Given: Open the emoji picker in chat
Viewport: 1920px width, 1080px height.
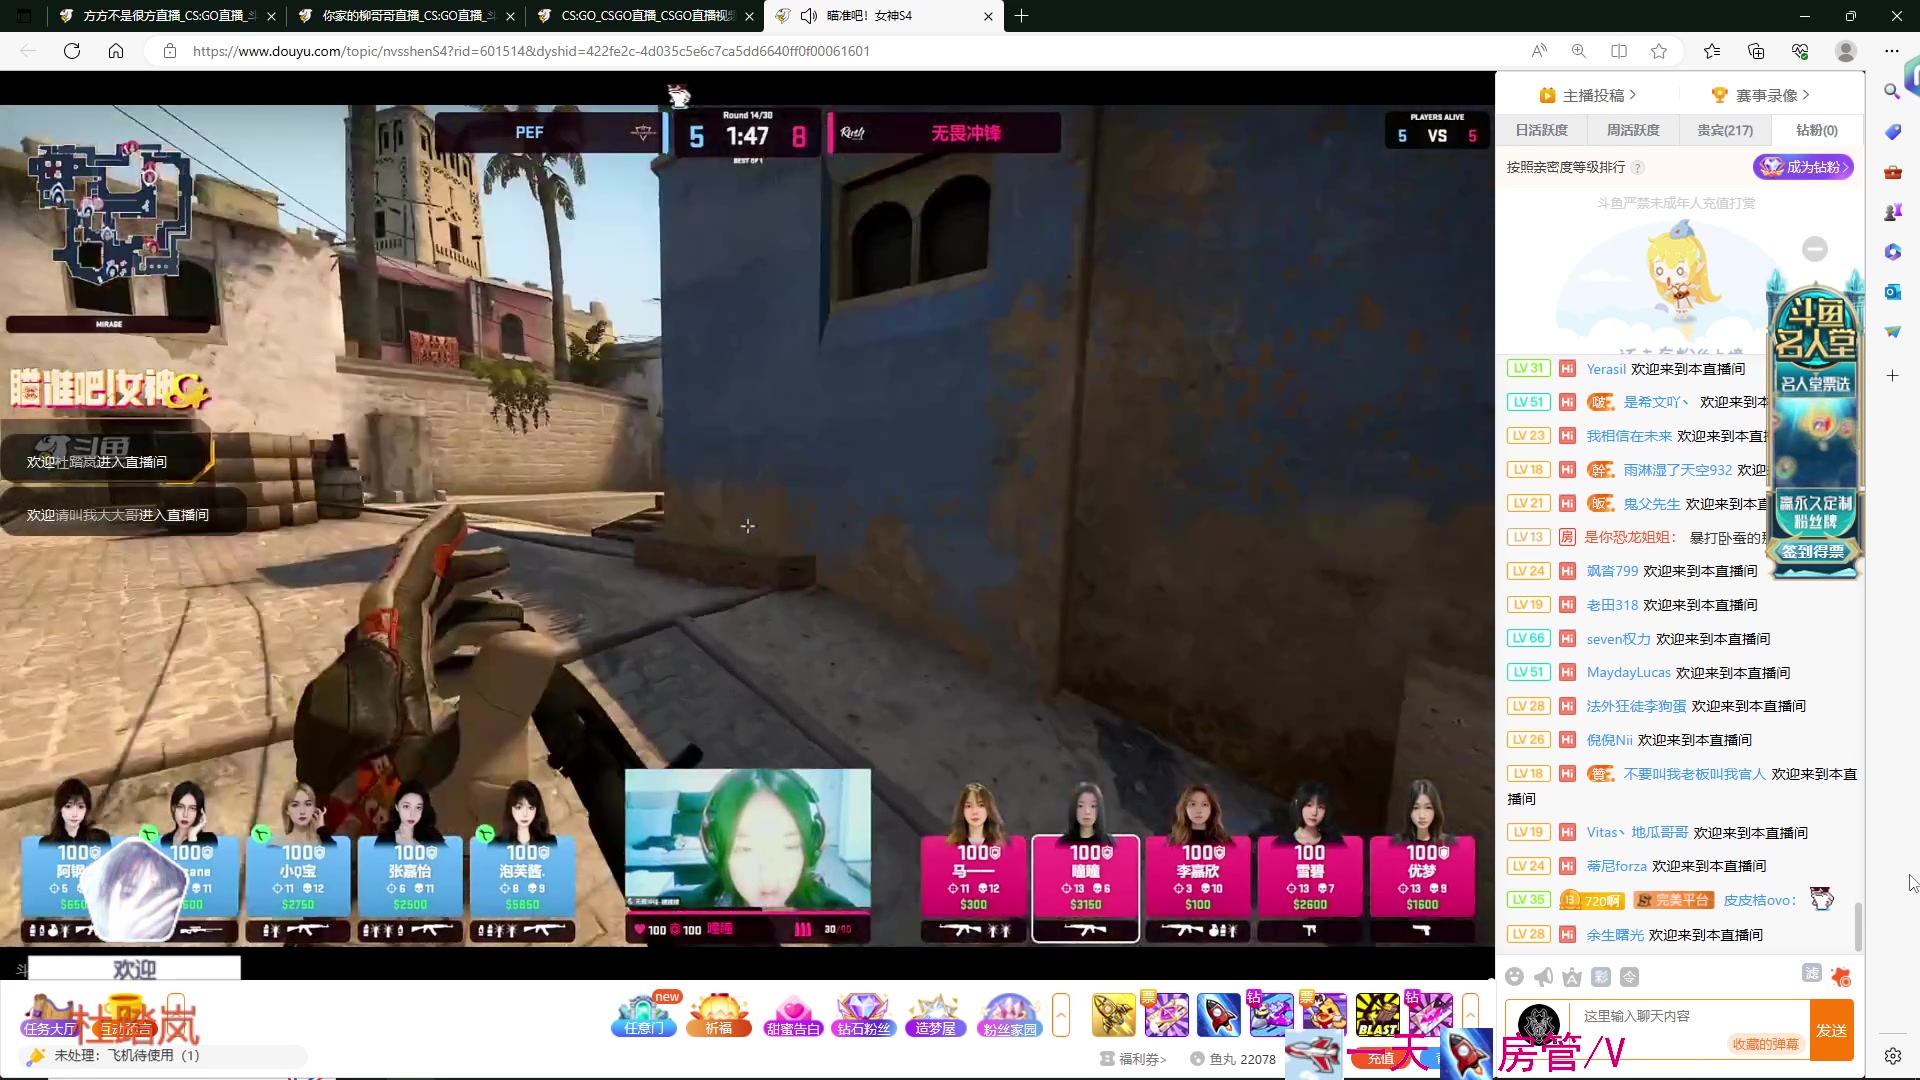Looking at the screenshot, I should (x=1515, y=976).
